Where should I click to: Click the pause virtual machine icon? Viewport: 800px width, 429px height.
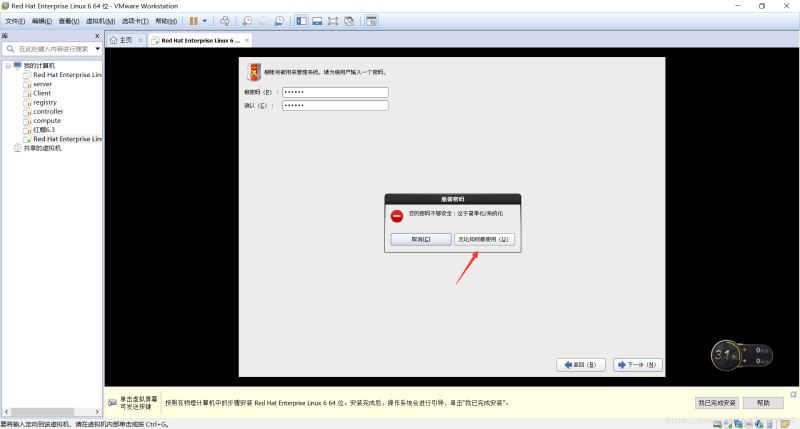(x=194, y=20)
